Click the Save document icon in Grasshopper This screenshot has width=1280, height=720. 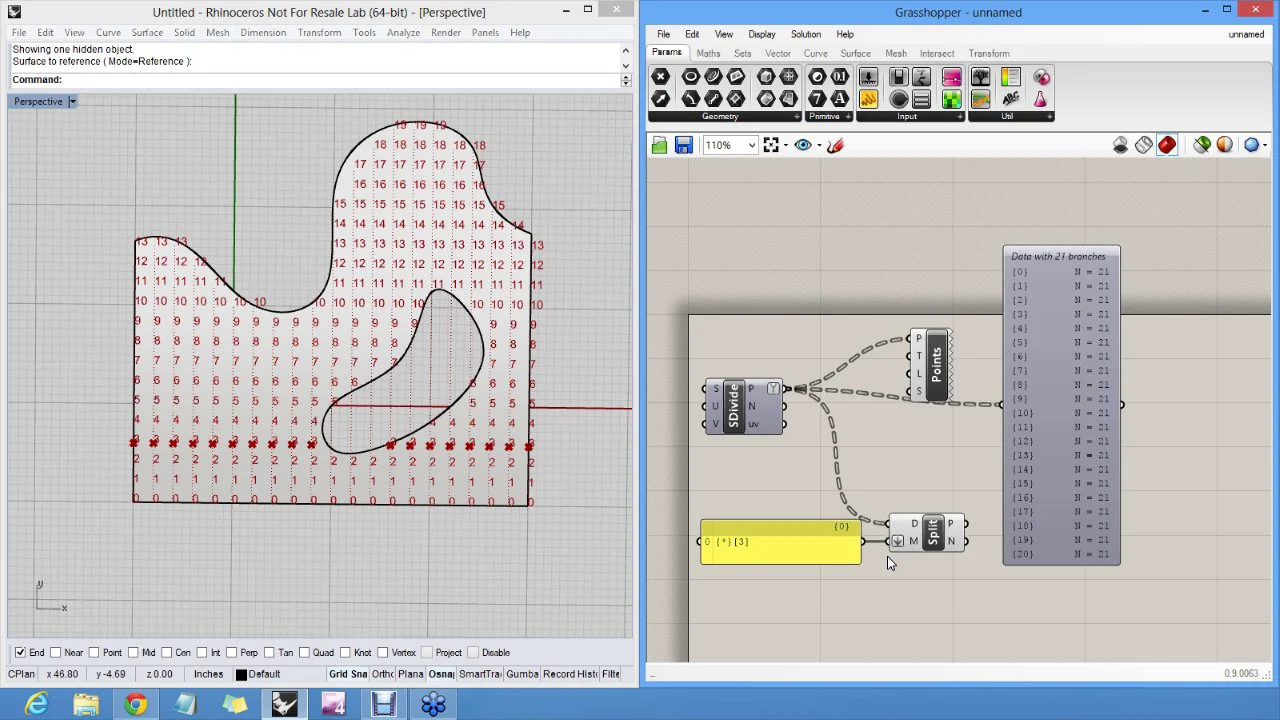point(683,146)
